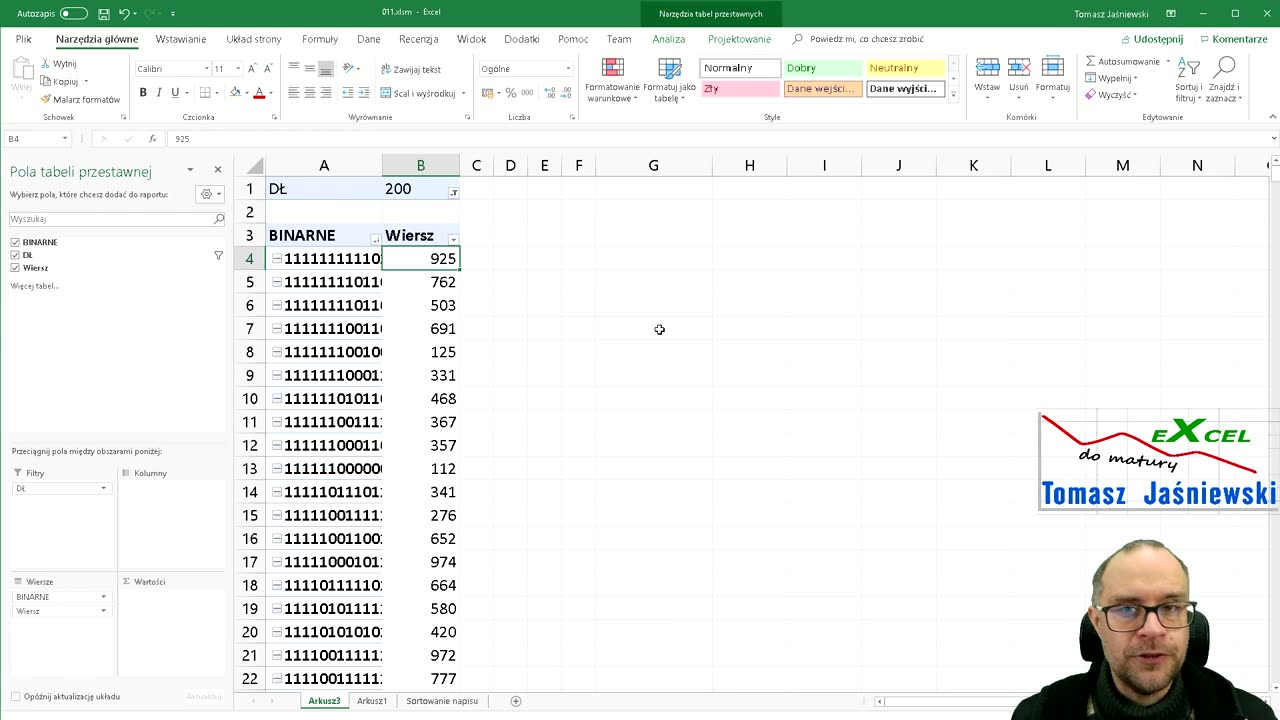Switch to the Dane ribbon tab
Screen dimensions: 1280x720
pos(369,39)
